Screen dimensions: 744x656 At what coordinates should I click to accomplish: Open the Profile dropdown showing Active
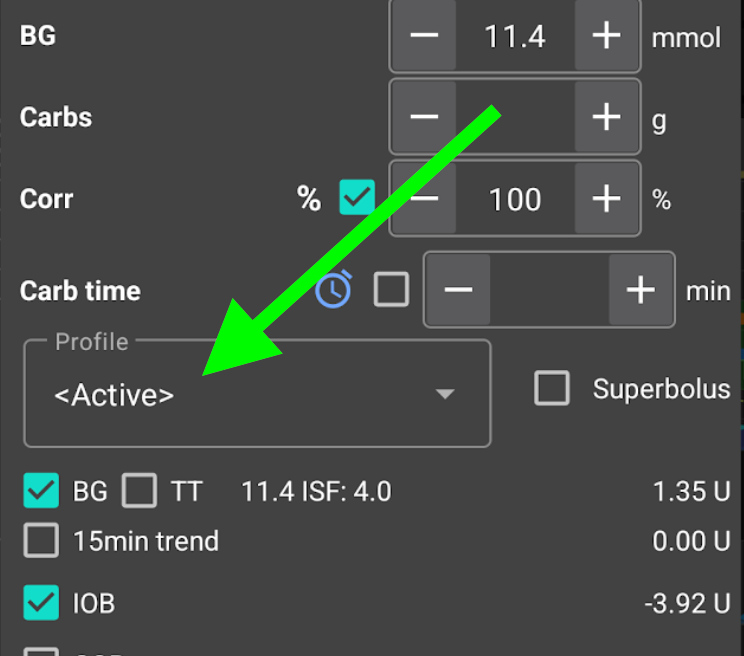pyautogui.click(x=257, y=394)
